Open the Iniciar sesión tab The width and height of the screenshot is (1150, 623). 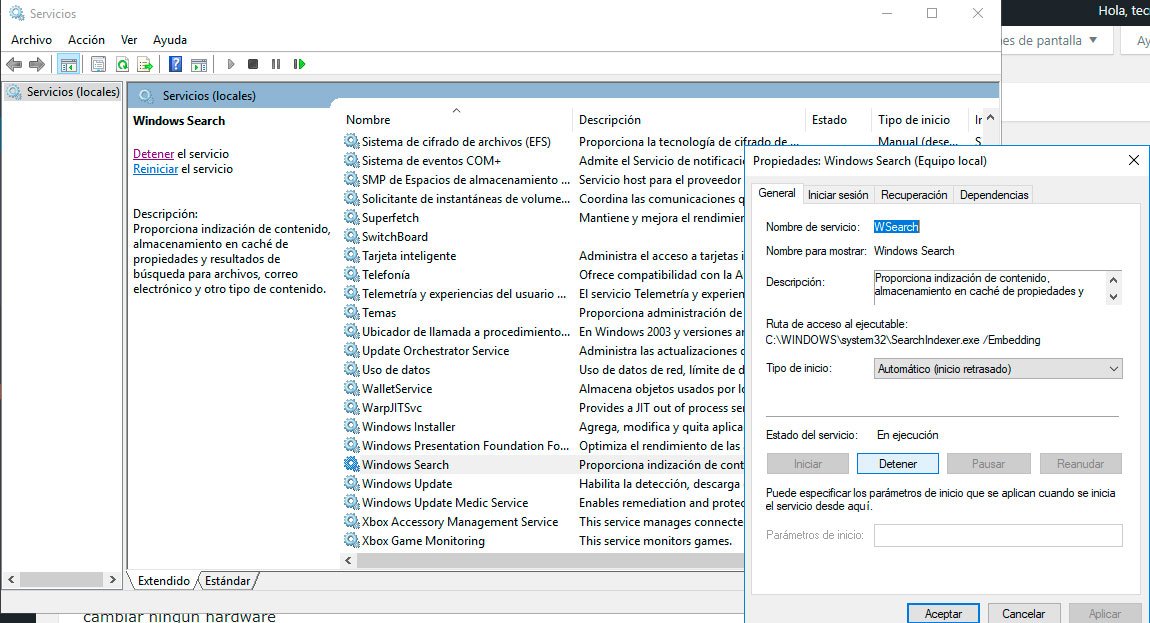click(838, 194)
